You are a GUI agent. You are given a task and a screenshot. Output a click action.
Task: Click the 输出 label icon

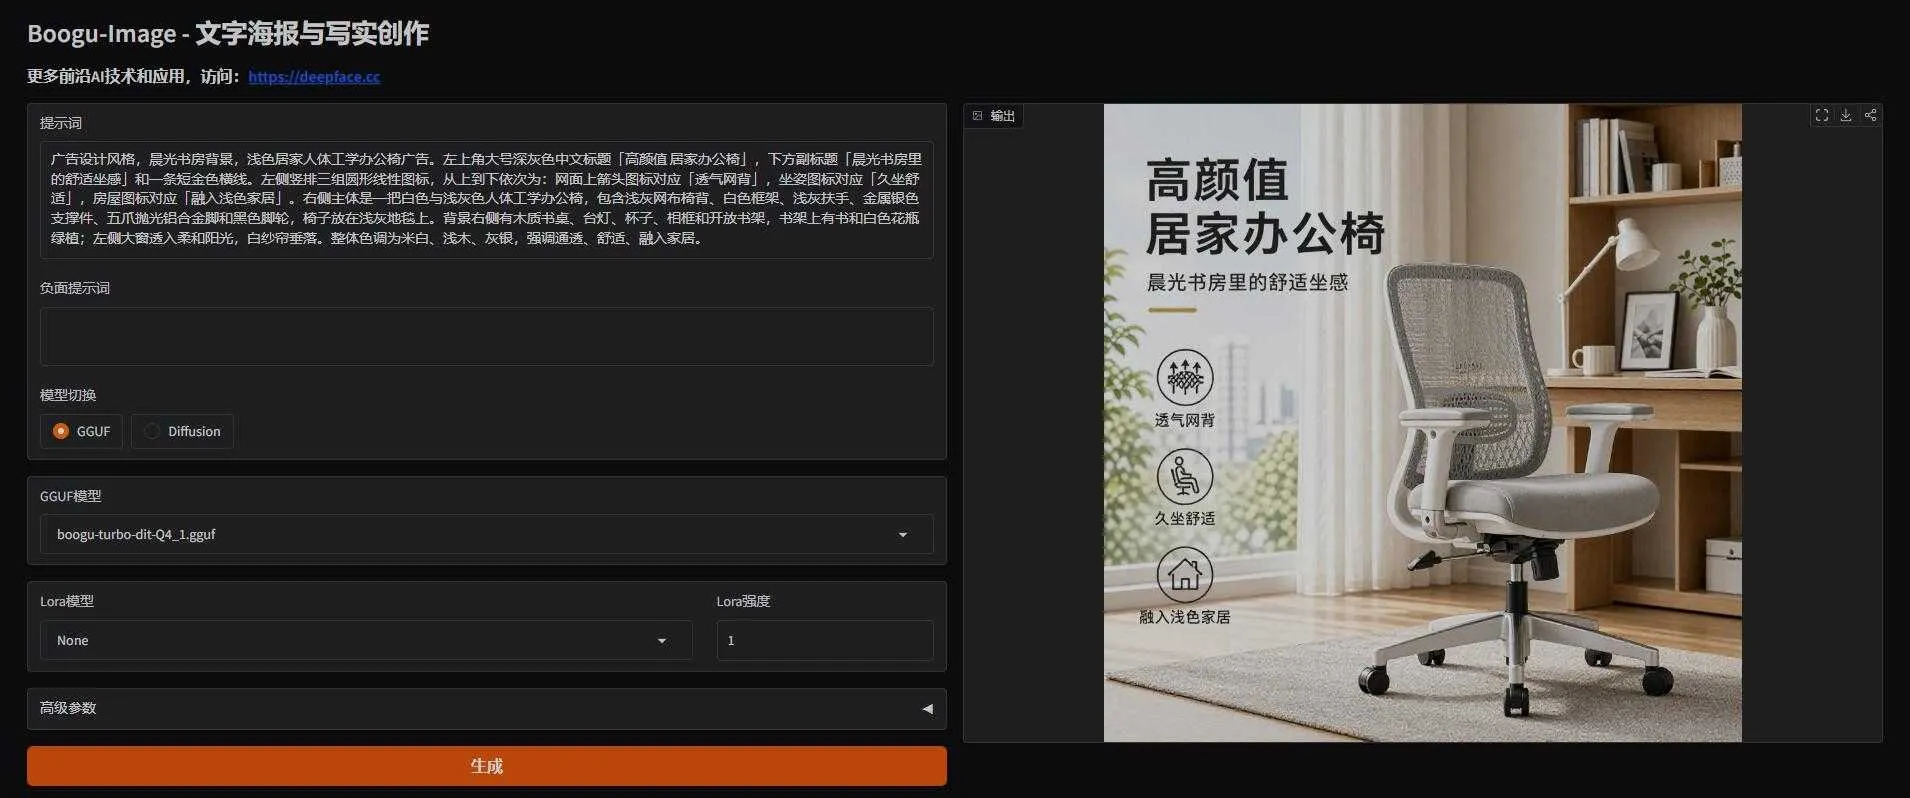(978, 116)
